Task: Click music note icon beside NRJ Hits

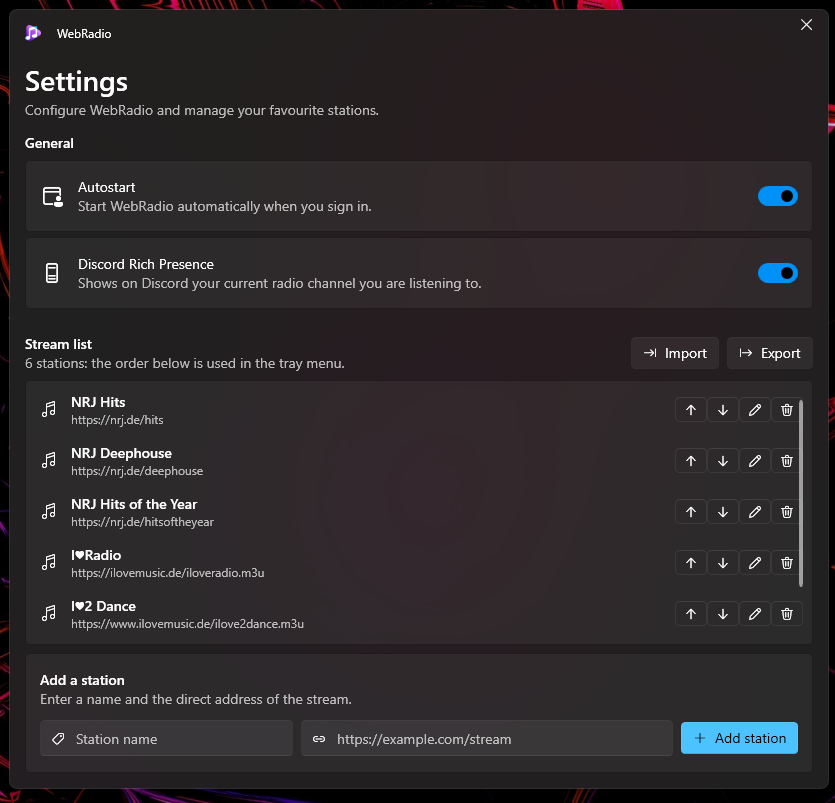Action: (49, 409)
